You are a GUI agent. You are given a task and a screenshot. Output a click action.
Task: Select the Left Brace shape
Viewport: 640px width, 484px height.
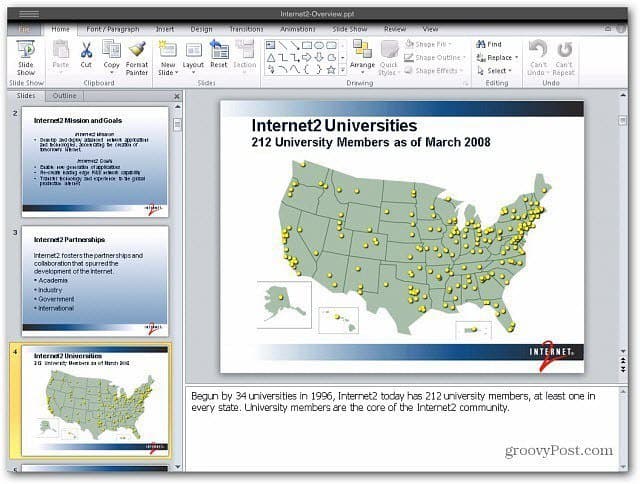pos(307,70)
